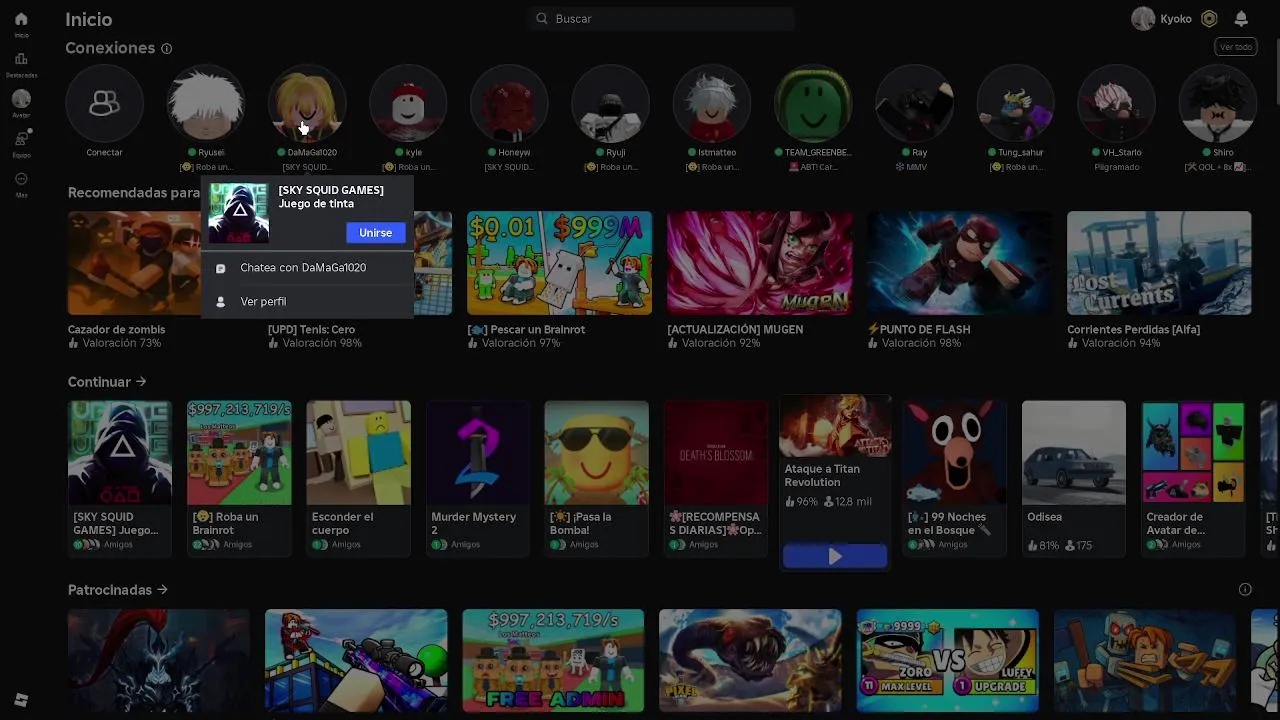Open 99 Noches en el Bosque game
Image resolution: width=1280 pixels, height=720 pixels.
pos(954,477)
